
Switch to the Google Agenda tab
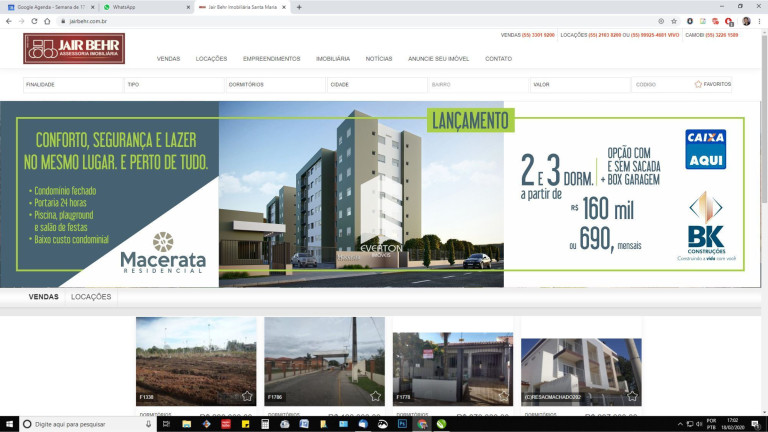(49, 7)
